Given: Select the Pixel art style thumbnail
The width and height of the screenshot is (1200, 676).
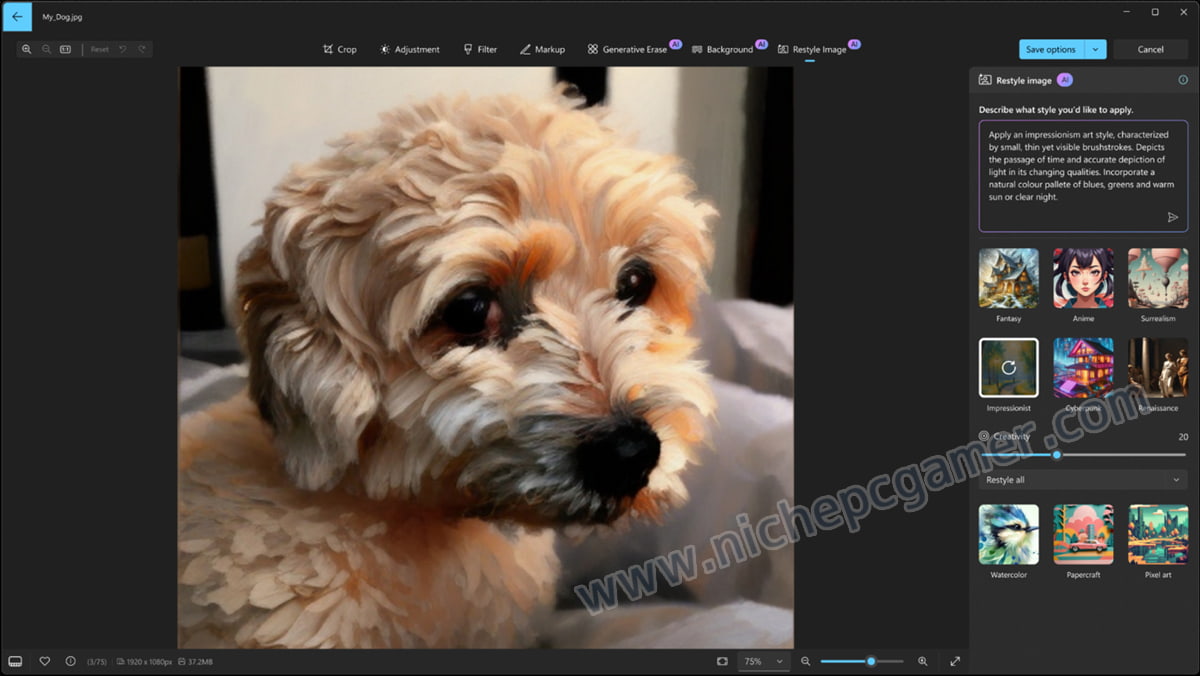Looking at the screenshot, I should click(1158, 534).
